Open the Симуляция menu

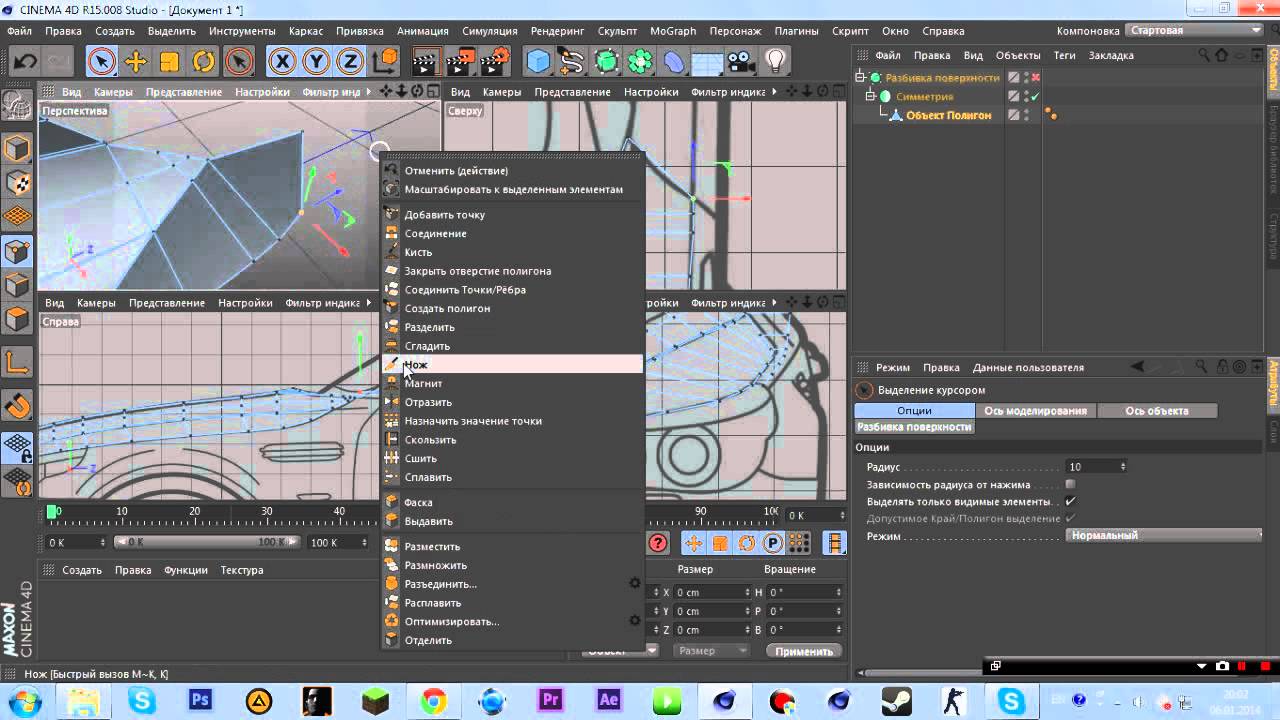click(x=490, y=31)
